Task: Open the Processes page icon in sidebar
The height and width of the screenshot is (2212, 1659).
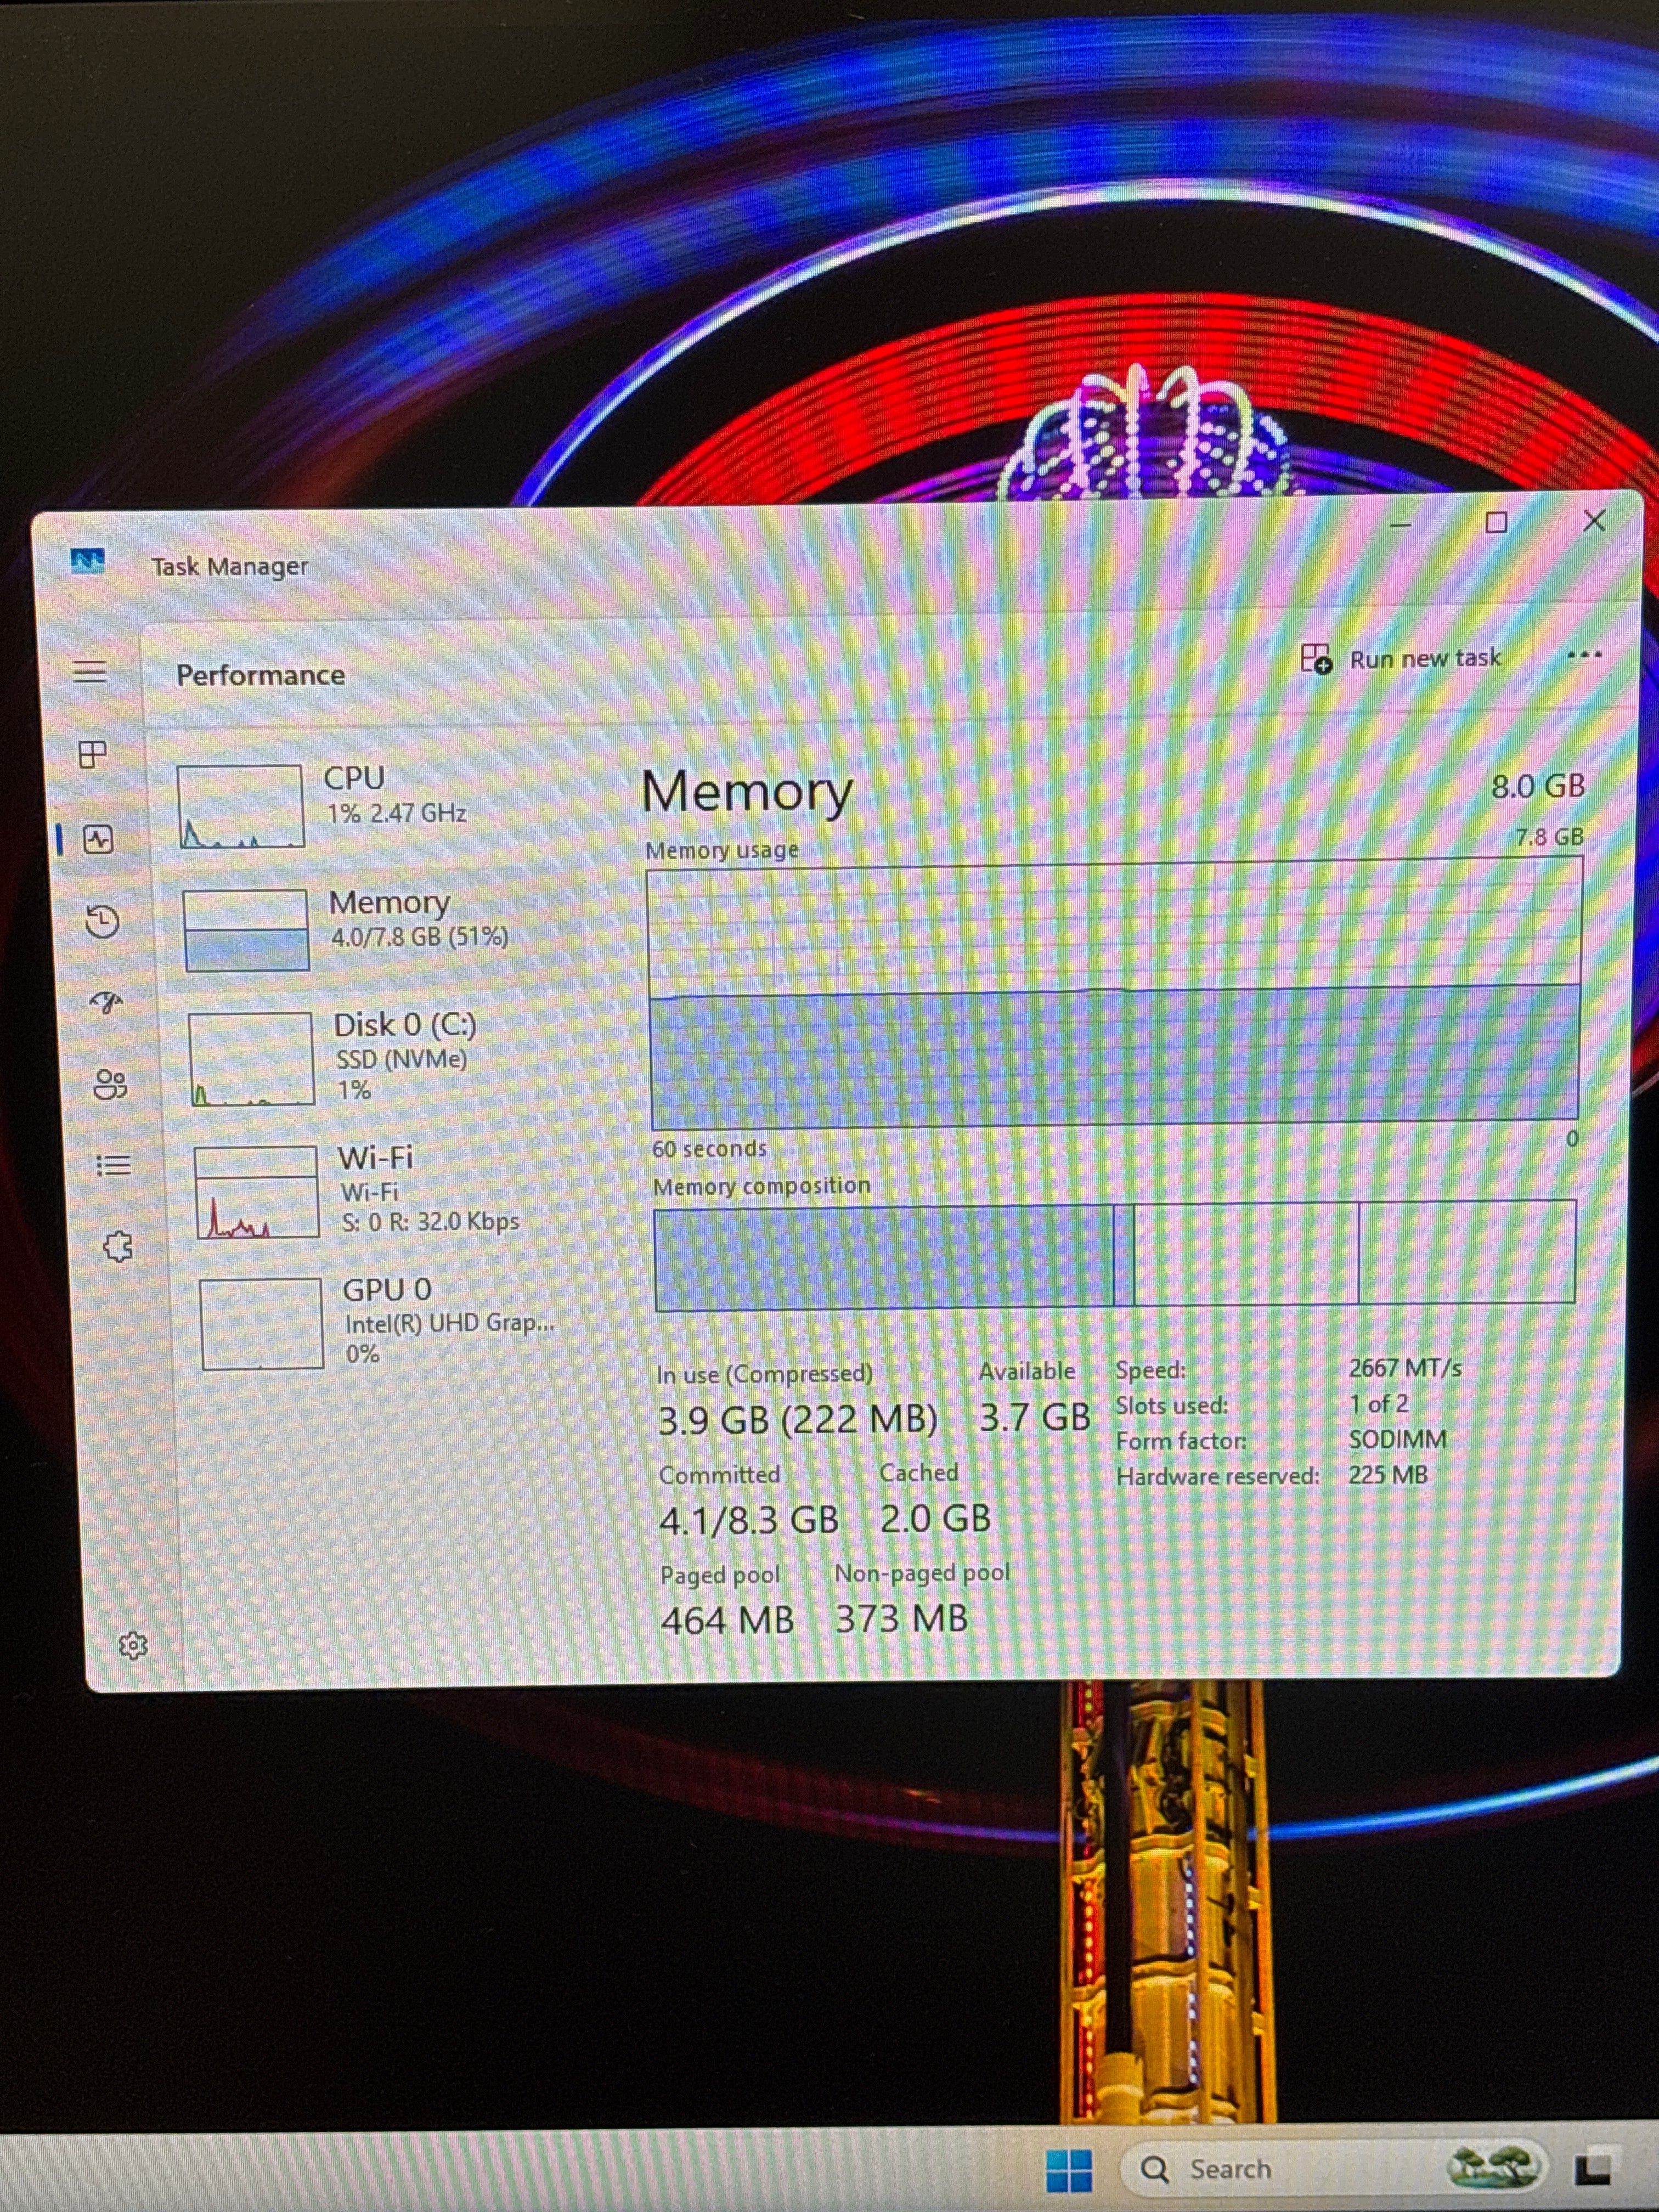Action: [x=92, y=754]
